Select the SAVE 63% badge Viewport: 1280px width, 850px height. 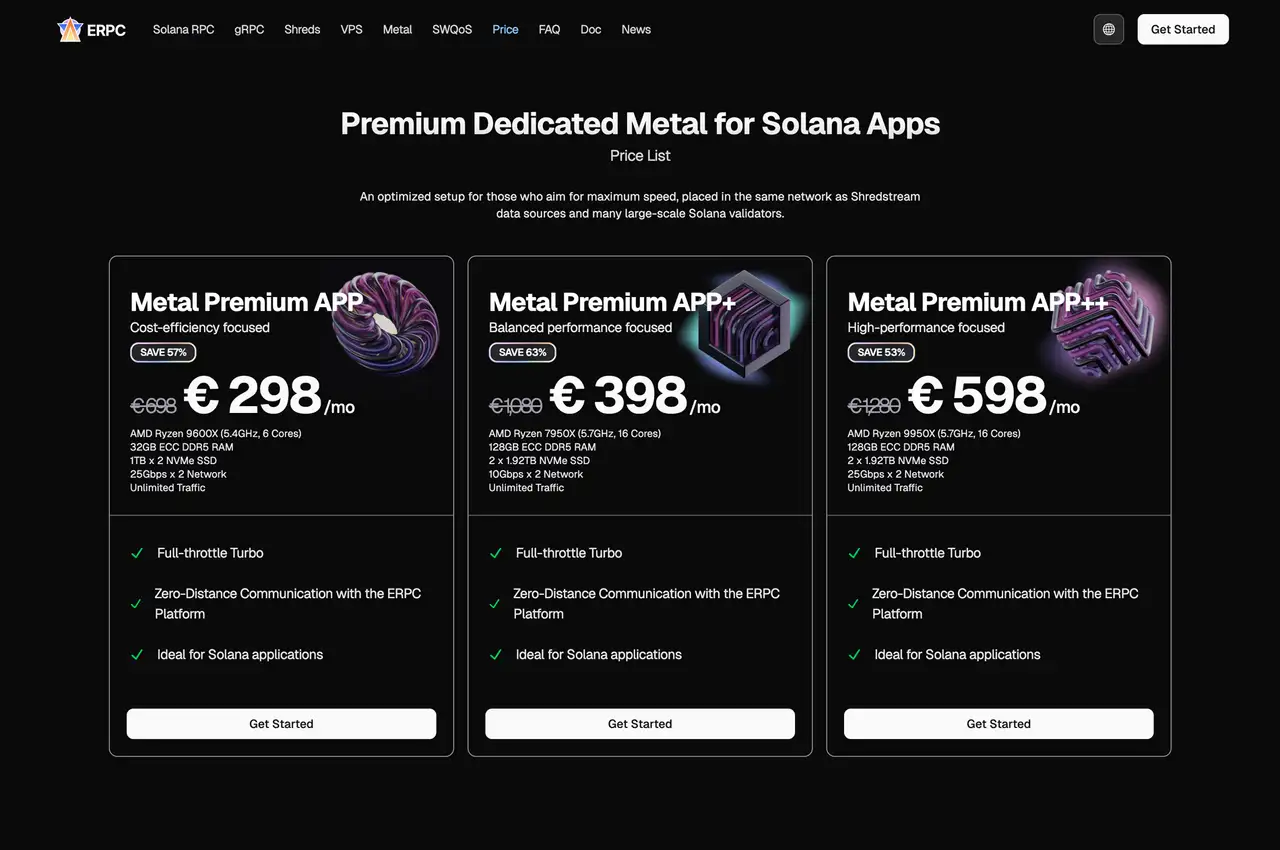click(522, 352)
